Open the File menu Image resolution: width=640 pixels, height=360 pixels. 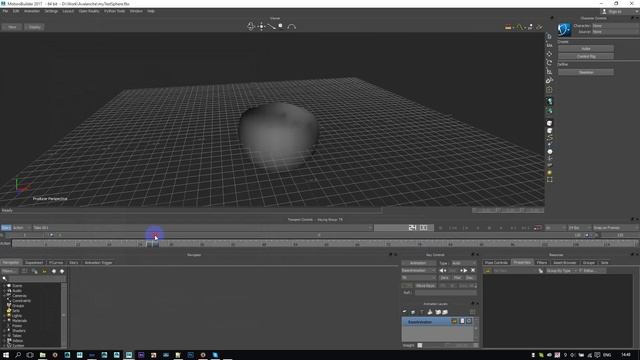tap(5, 11)
